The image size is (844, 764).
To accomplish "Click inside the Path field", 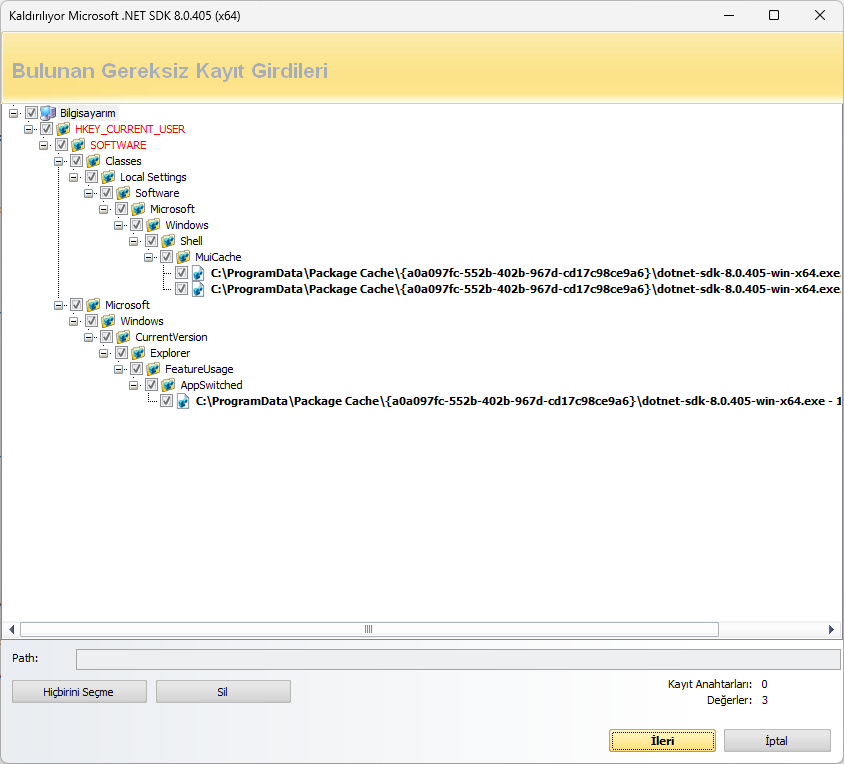I will 458,660.
